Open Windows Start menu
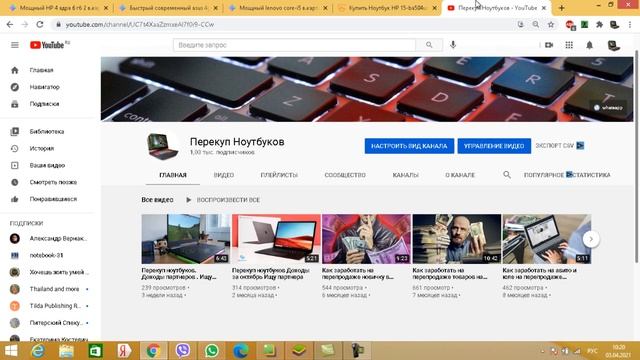This screenshot has width=640, height=360. pyautogui.click(x=11, y=351)
